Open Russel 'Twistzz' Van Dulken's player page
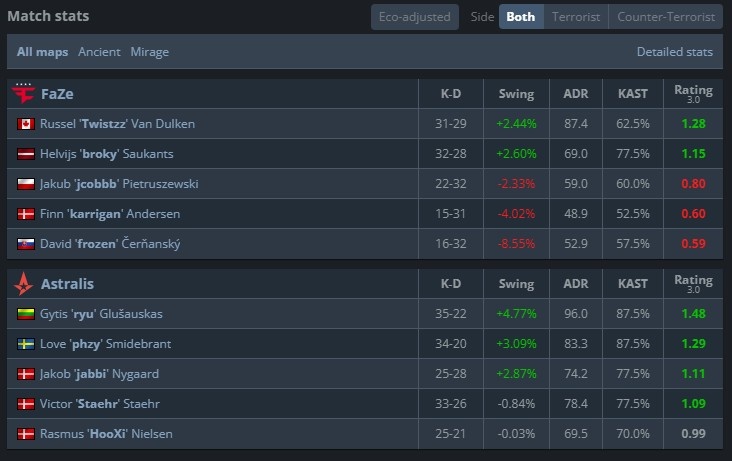This screenshot has width=732, height=461. 118,124
